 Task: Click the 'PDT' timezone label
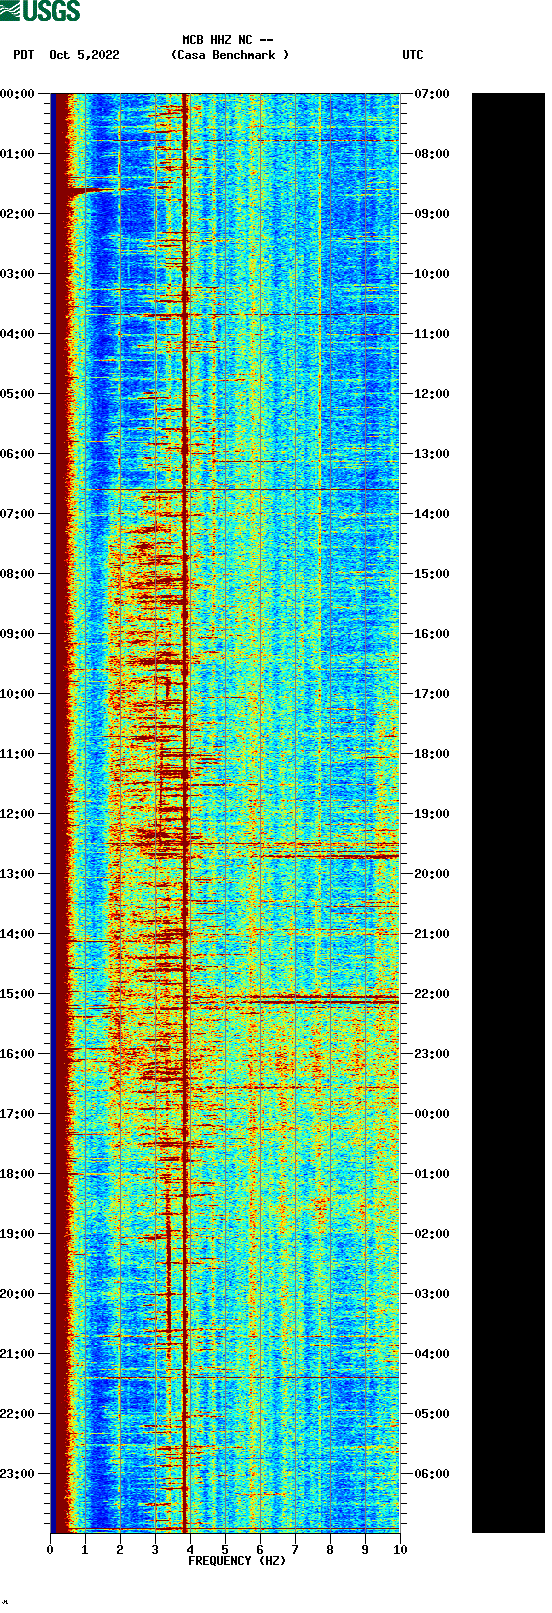(24, 55)
